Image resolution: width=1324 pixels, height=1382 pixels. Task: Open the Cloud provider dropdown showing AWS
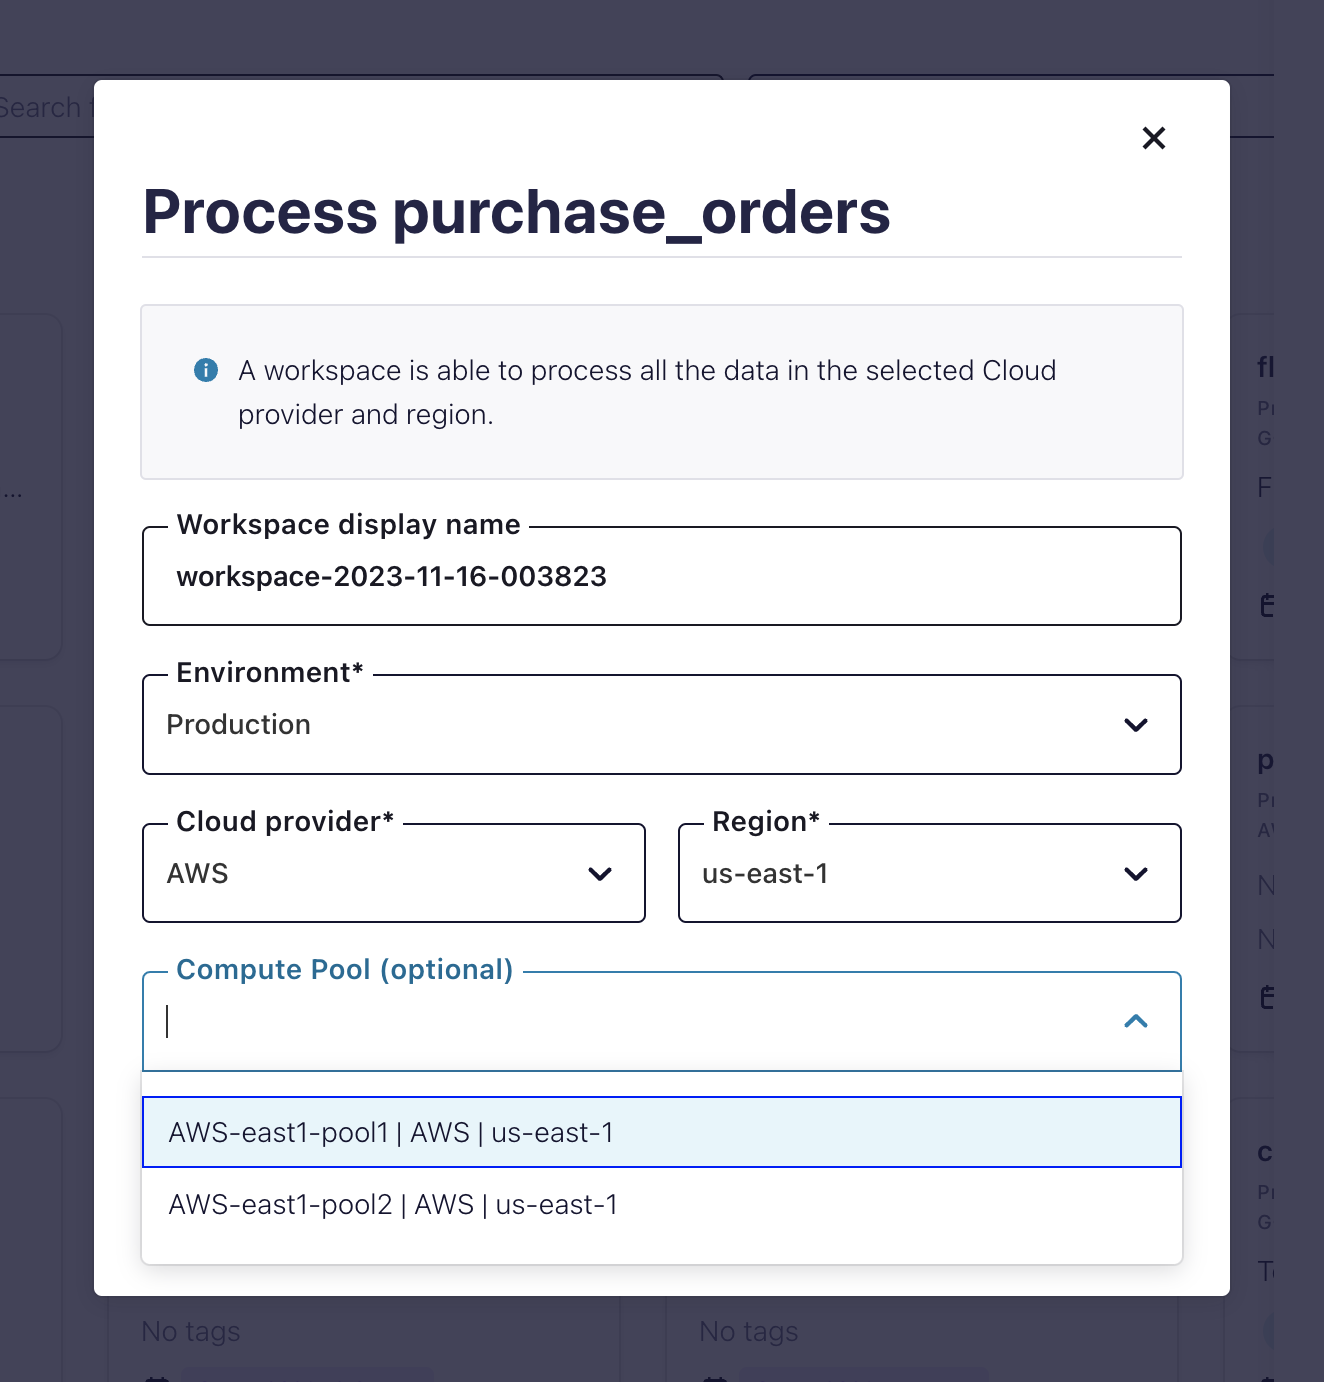(380, 874)
